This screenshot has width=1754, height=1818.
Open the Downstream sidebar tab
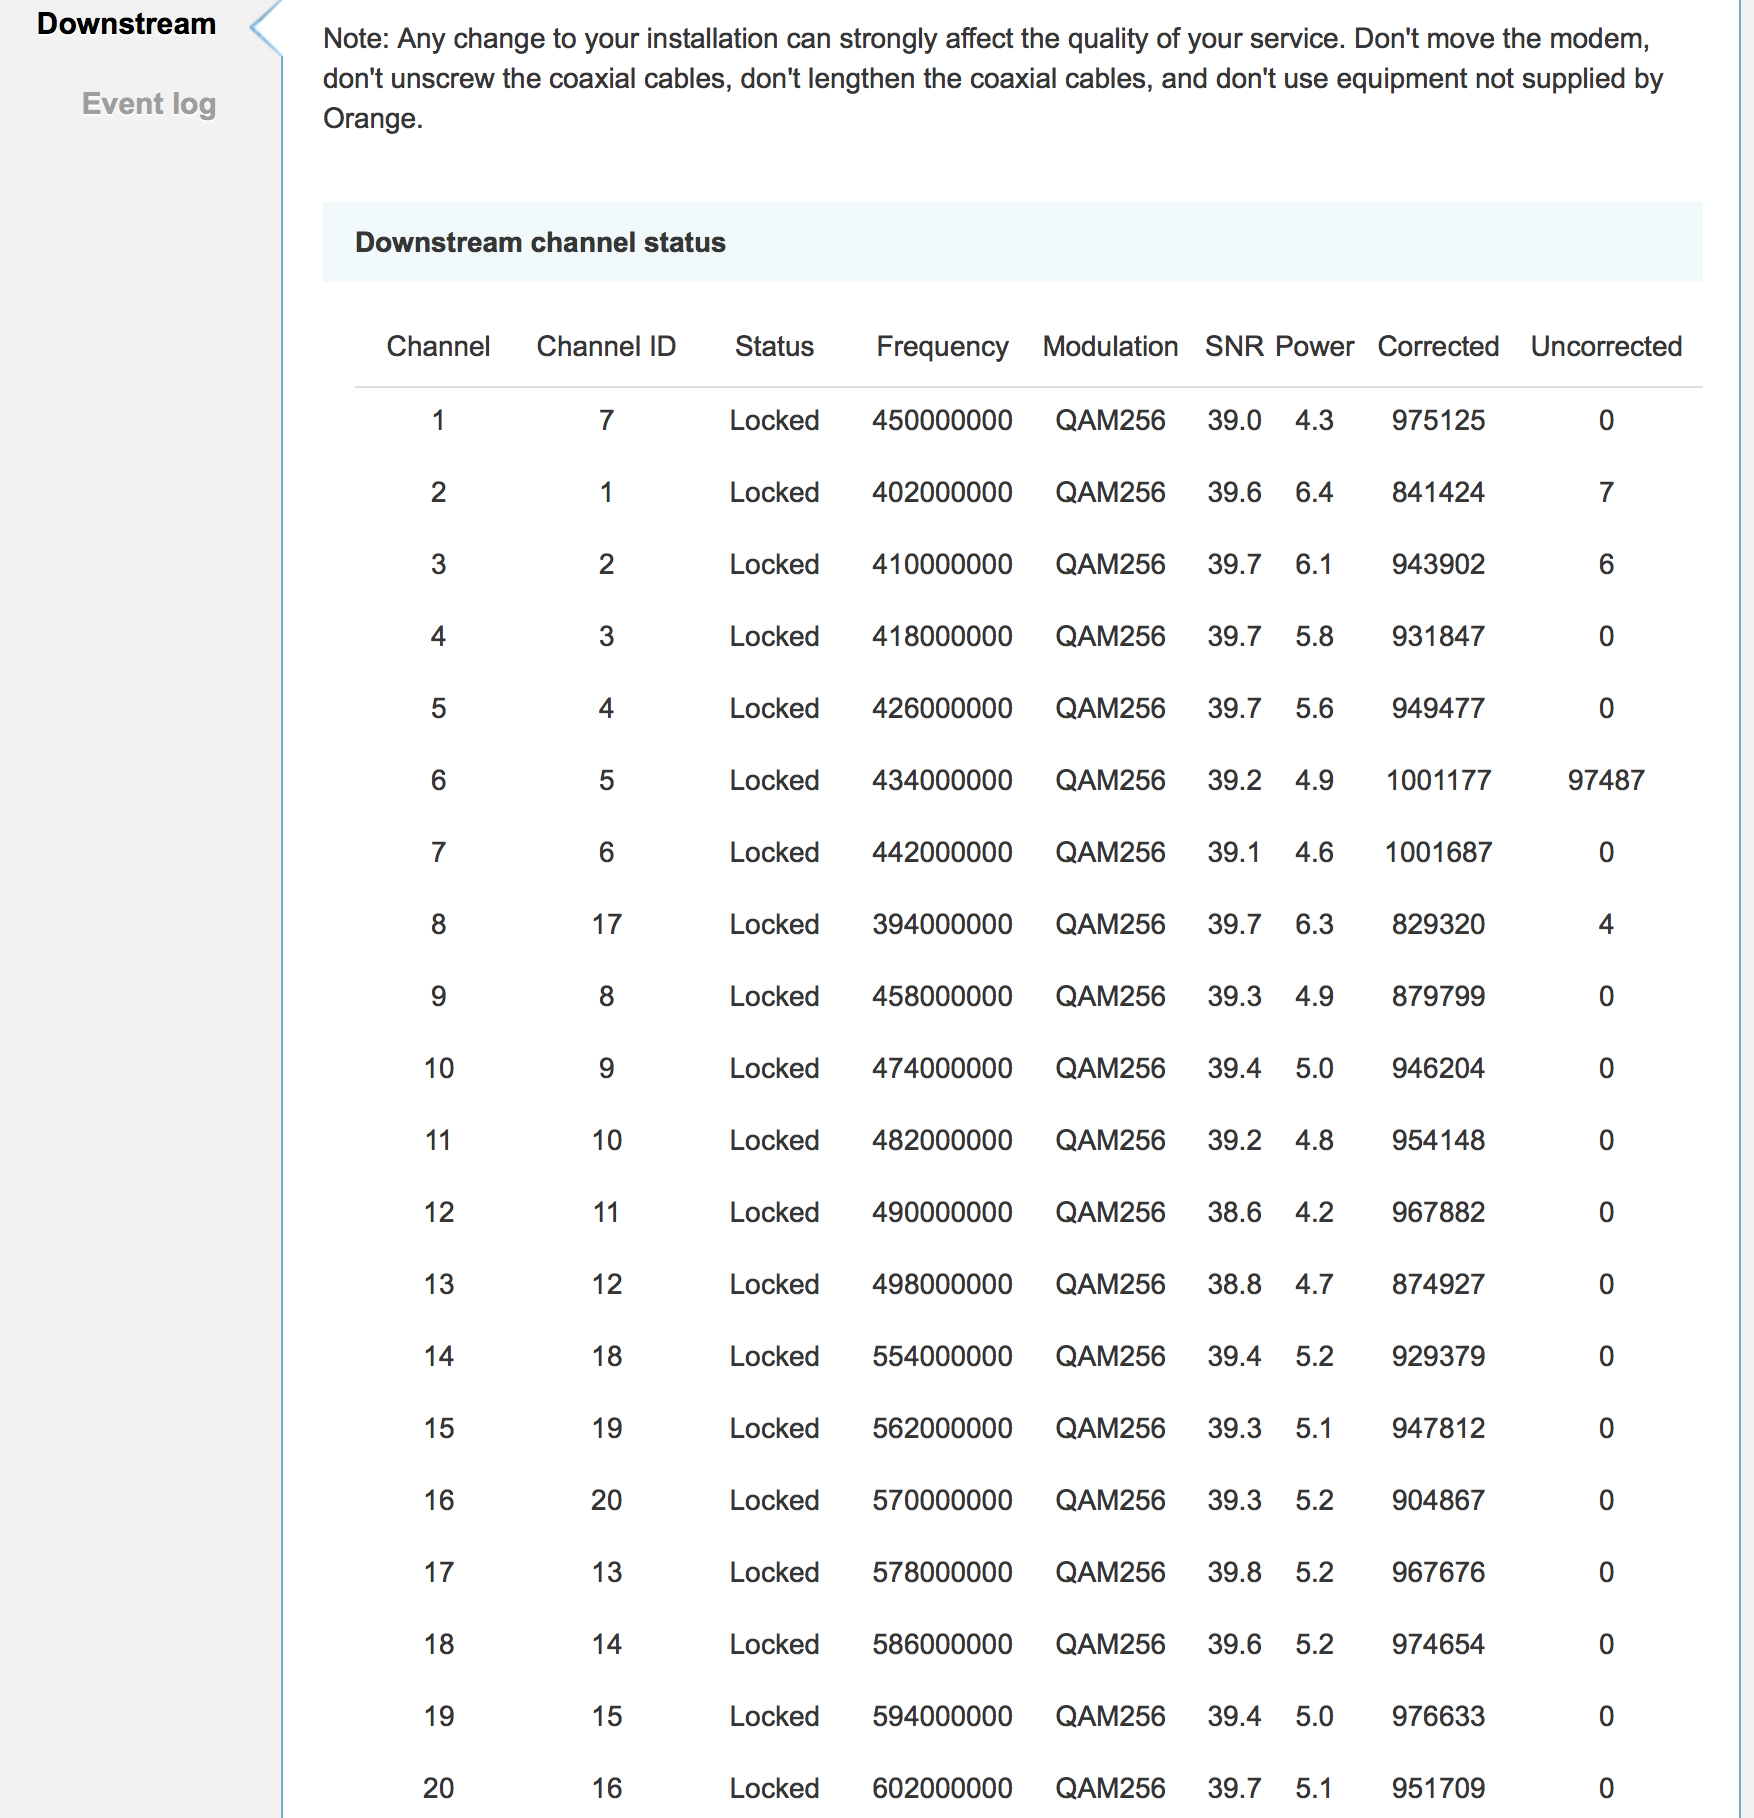coord(126,24)
